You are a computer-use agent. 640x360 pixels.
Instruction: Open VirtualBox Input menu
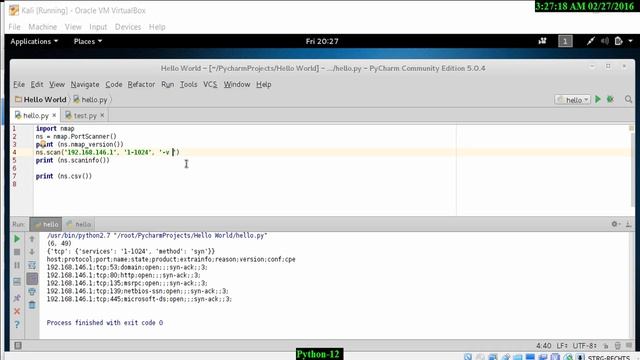98,27
